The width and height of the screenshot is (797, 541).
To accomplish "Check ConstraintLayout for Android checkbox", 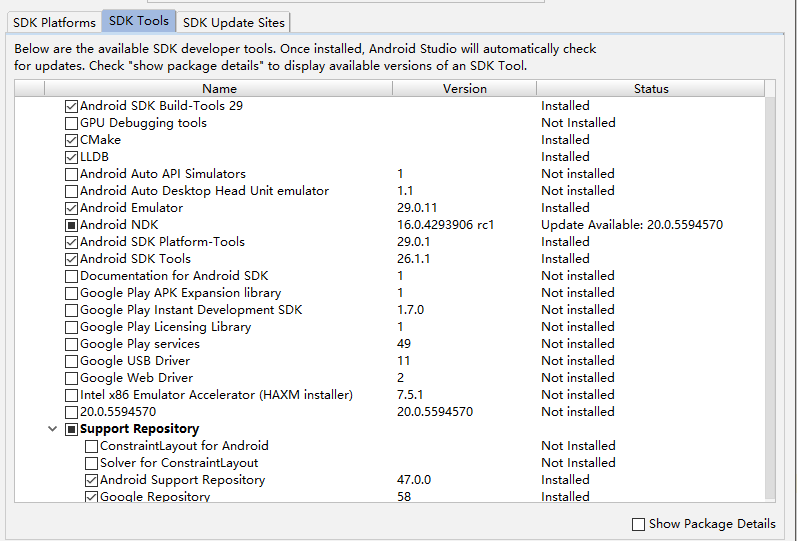I will [91, 446].
